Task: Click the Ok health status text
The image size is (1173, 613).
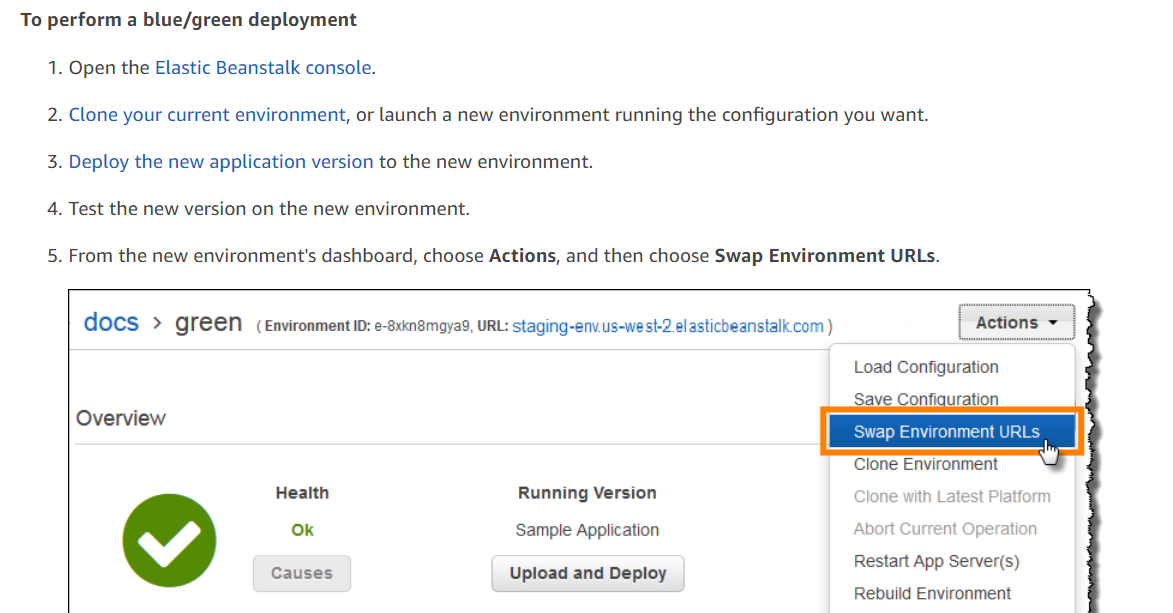Action: click(x=302, y=530)
